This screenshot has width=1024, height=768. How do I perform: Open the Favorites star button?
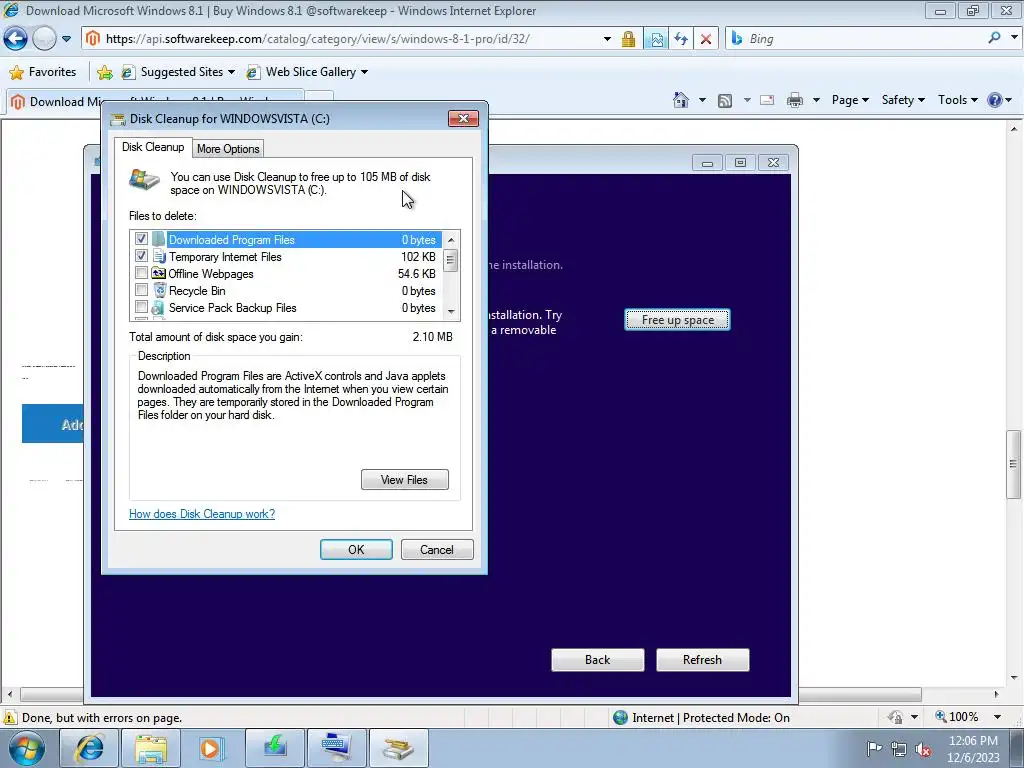[x=43, y=72]
